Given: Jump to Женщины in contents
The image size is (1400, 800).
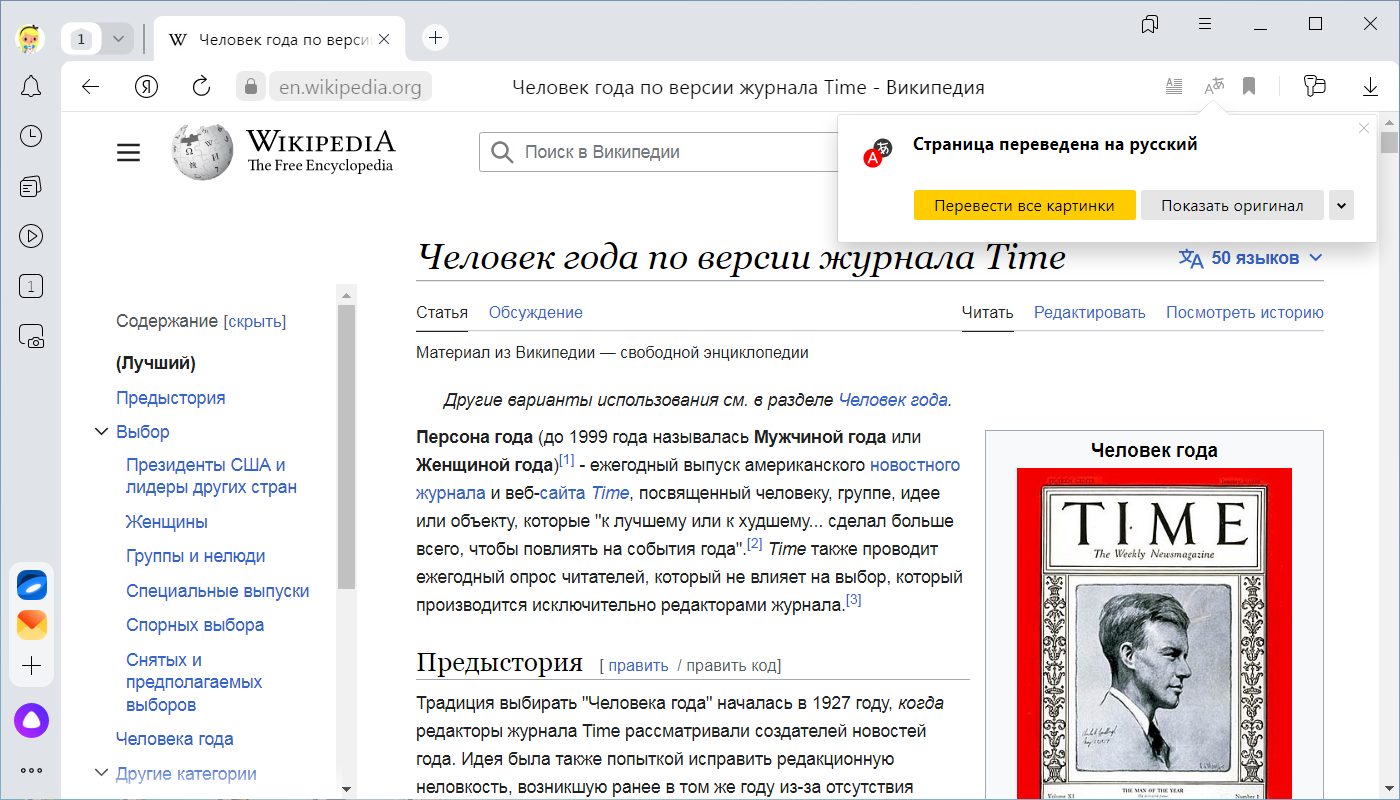Looking at the screenshot, I should 167,522.
